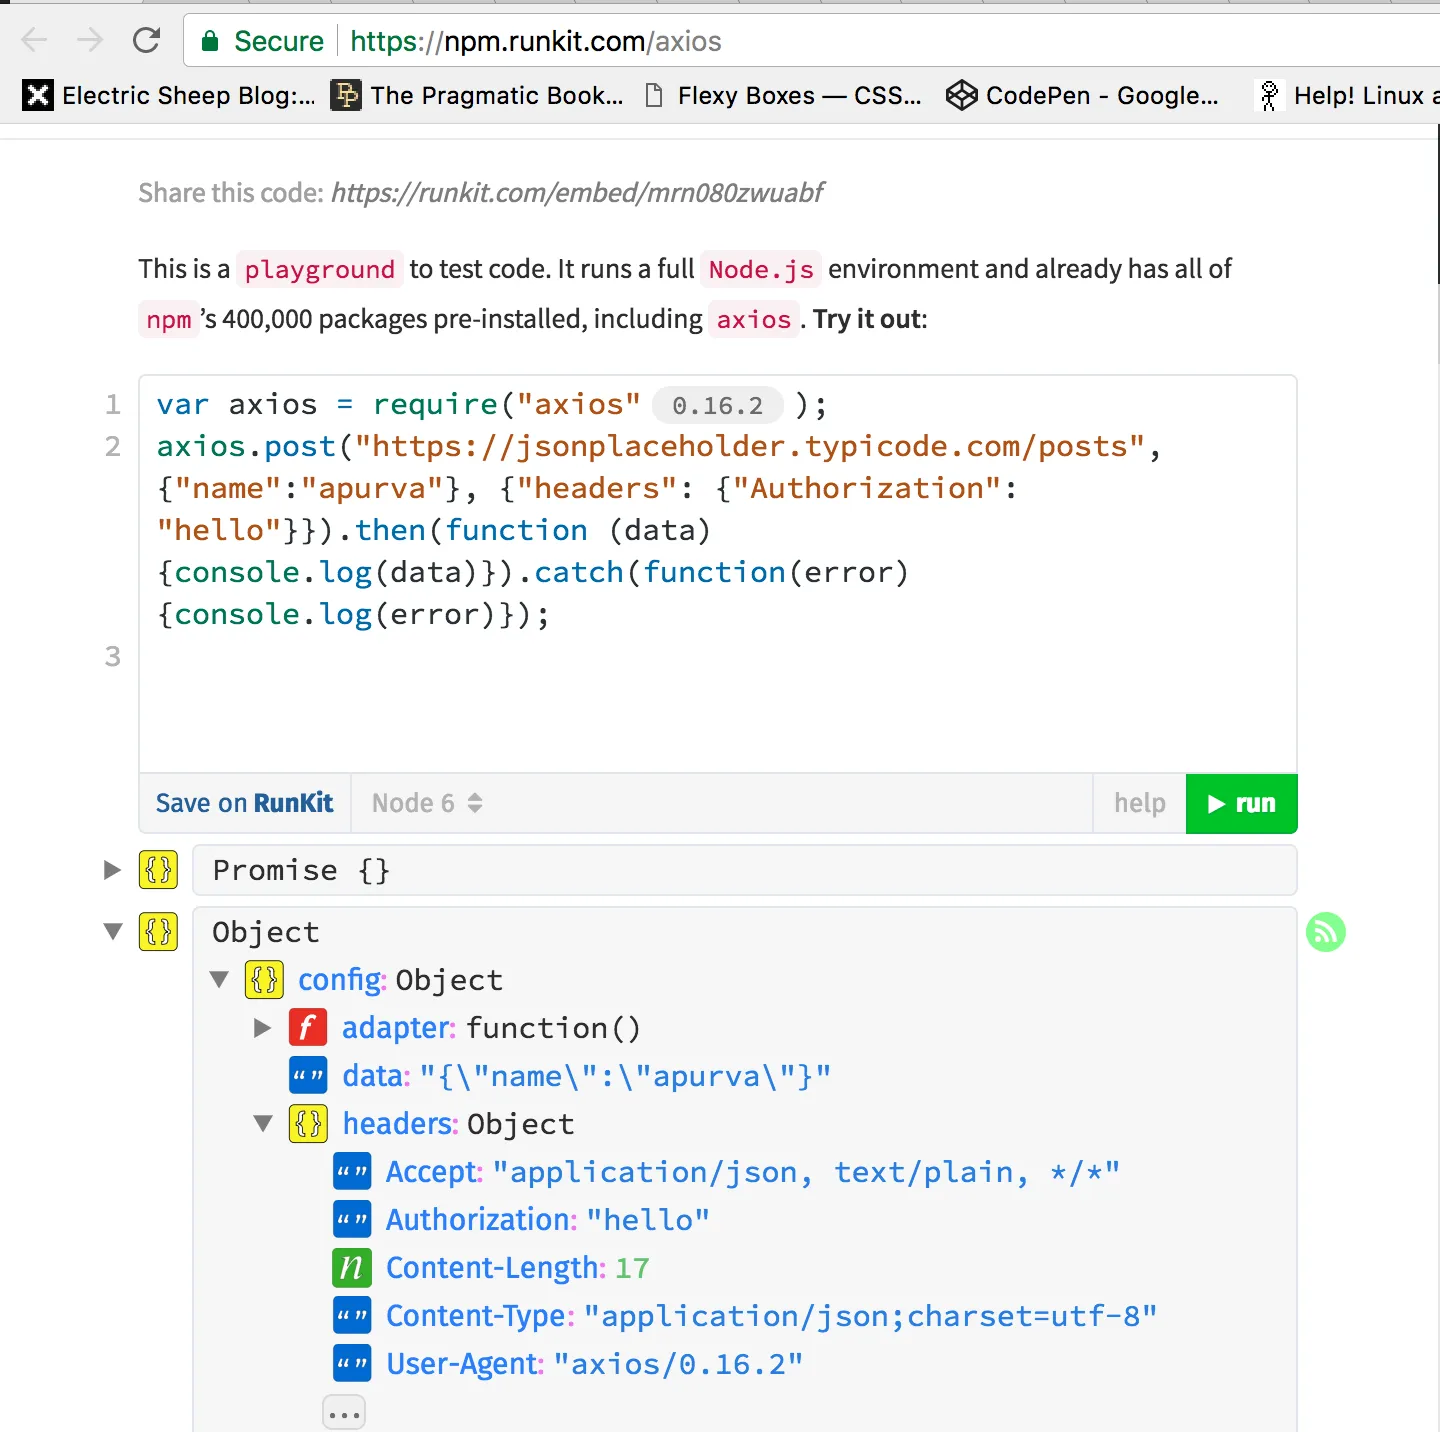Click the red function icon beside adapter
This screenshot has width=1440, height=1432.
pos(308,1028)
